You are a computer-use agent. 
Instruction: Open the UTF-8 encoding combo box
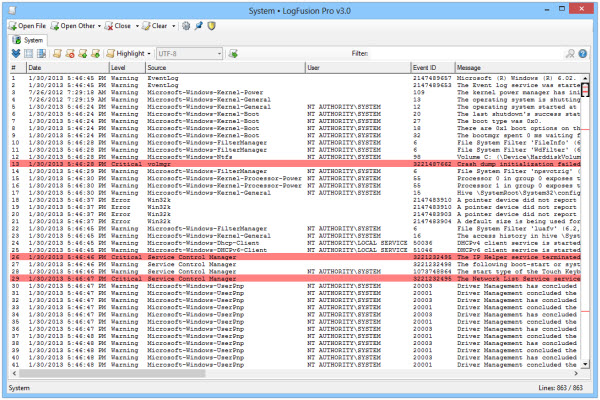click(189, 54)
